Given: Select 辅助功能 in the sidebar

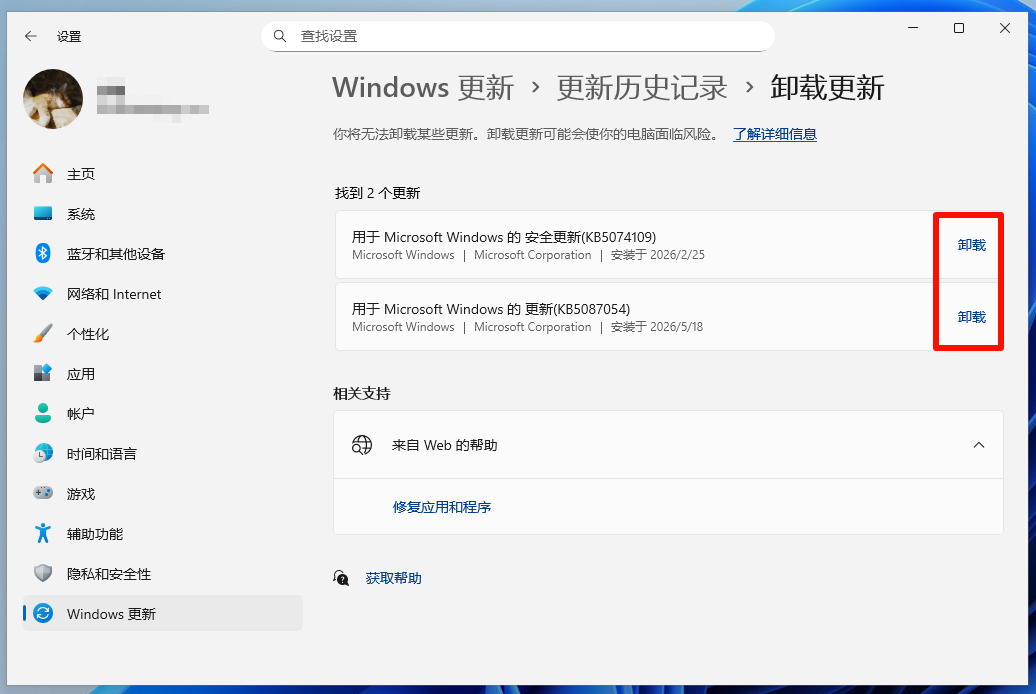Looking at the screenshot, I should [163, 533].
